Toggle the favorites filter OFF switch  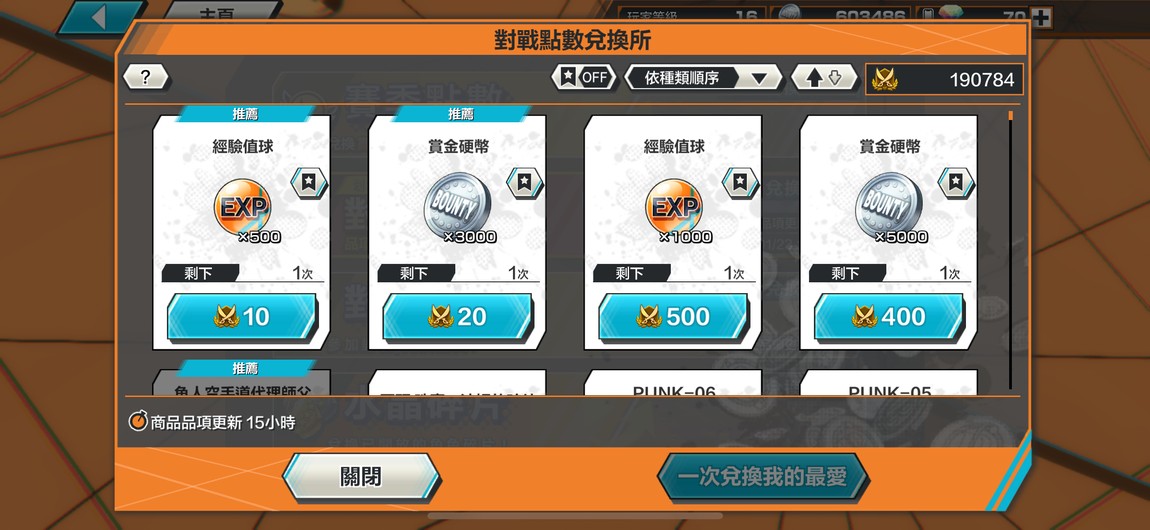(585, 78)
